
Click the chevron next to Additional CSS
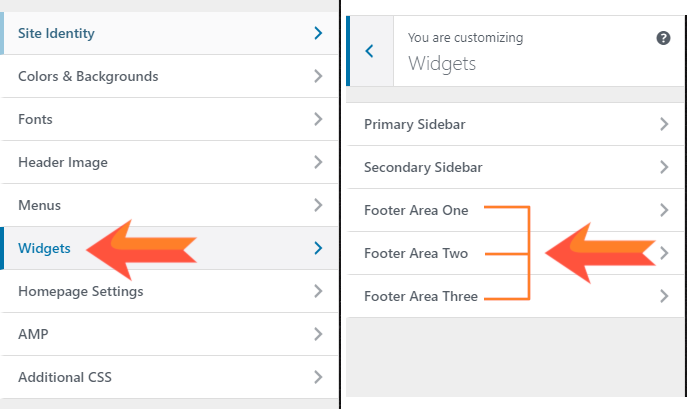click(318, 377)
